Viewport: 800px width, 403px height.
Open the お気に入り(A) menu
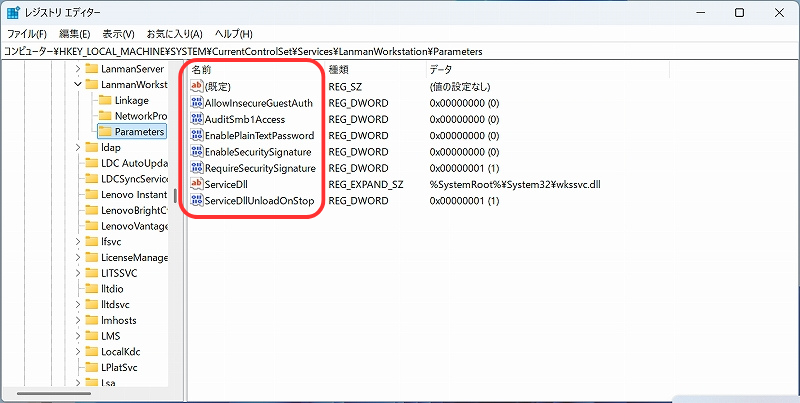click(x=173, y=34)
